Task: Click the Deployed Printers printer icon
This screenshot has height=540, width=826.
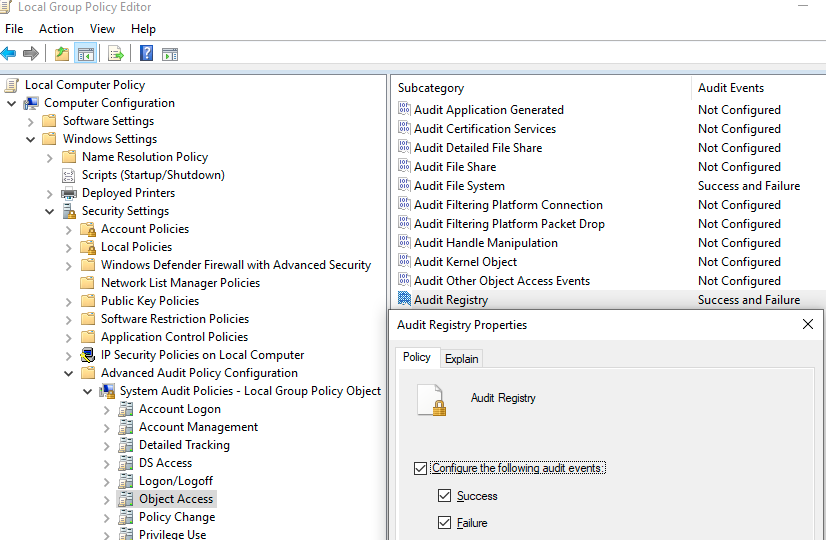Action: (68, 193)
